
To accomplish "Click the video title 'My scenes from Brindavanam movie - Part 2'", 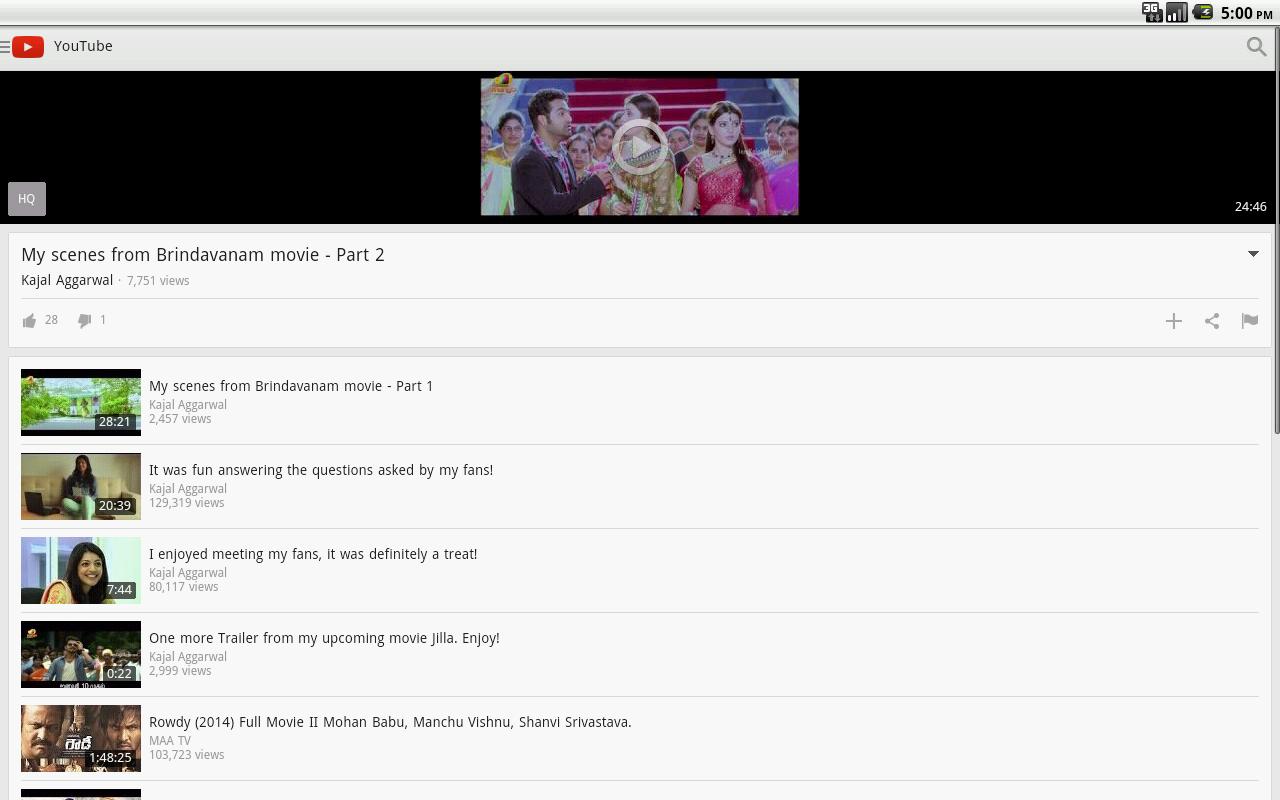I will (x=203, y=255).
